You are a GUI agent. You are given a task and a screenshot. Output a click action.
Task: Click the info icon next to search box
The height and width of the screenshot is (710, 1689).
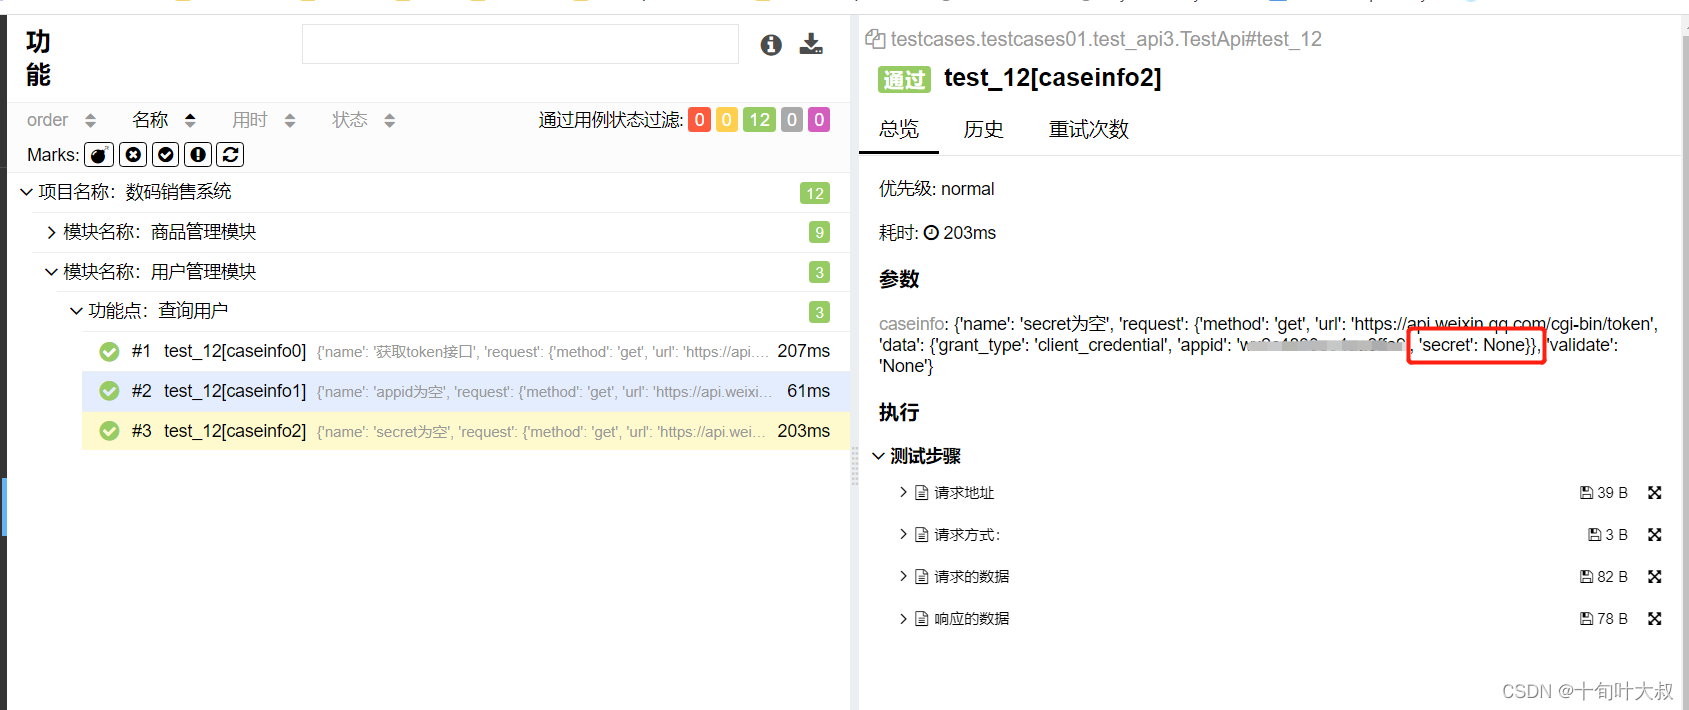[771, 45]
